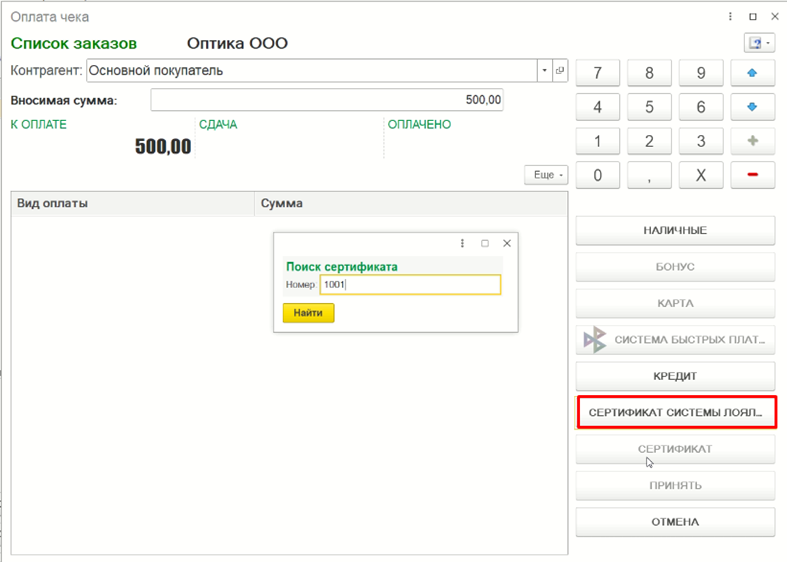This screenshot has height=562, width=787.
Task: Click the blue up arrow keypad button
Action: 752,73
